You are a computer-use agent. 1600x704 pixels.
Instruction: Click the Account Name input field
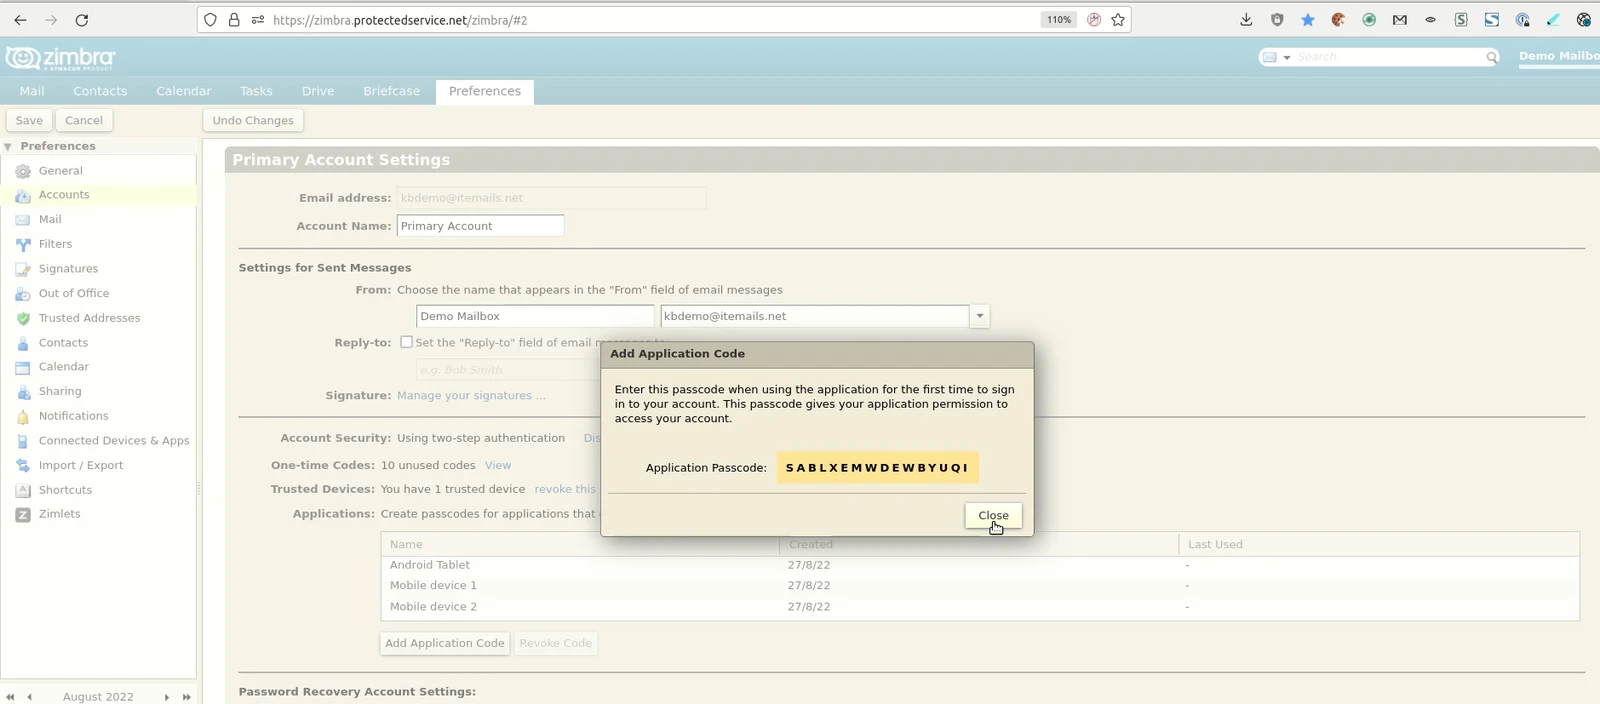click(480, 226)
